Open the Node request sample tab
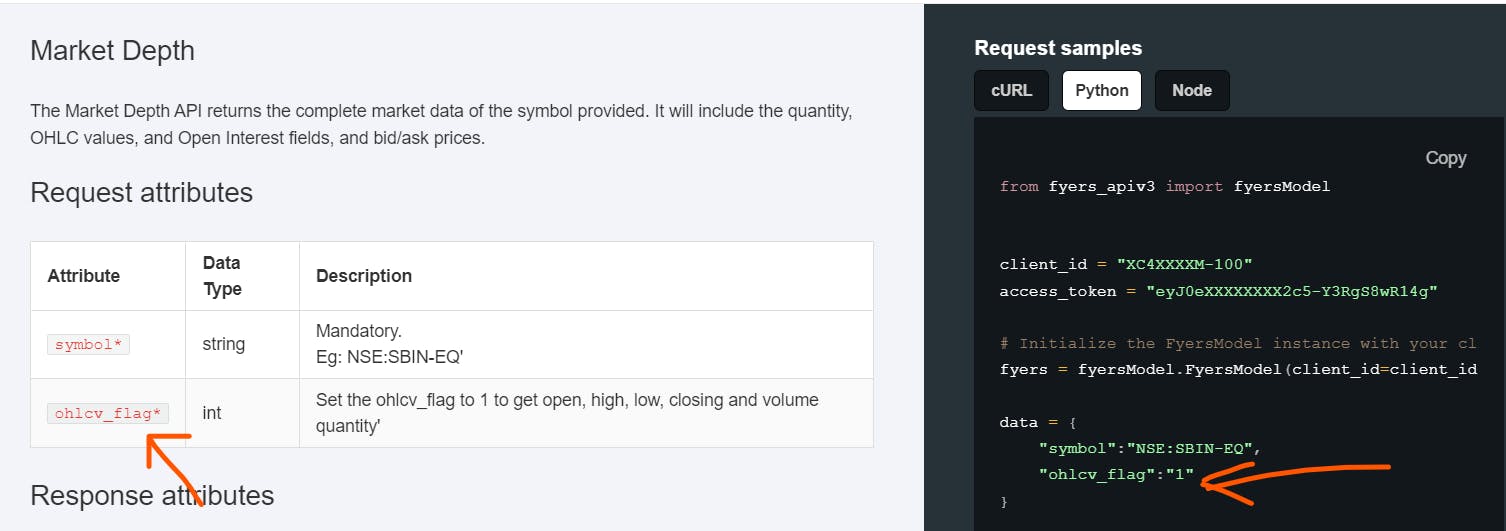The width and height of the screenshot is (1506, 531). point(1192,90)
